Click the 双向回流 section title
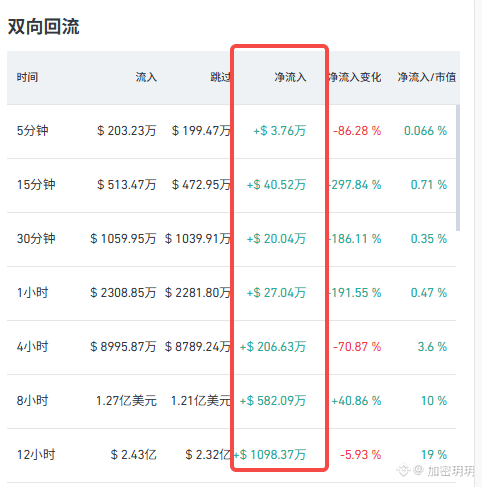The image size is (482, 487). tap(44, 26)
